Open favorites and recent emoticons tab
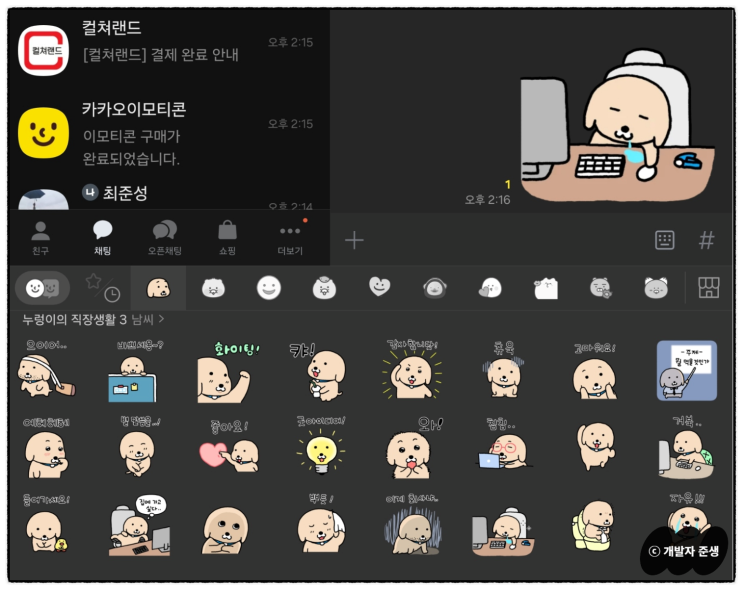The width and height of the screenshot is (743, 590). tap(102, 288)
